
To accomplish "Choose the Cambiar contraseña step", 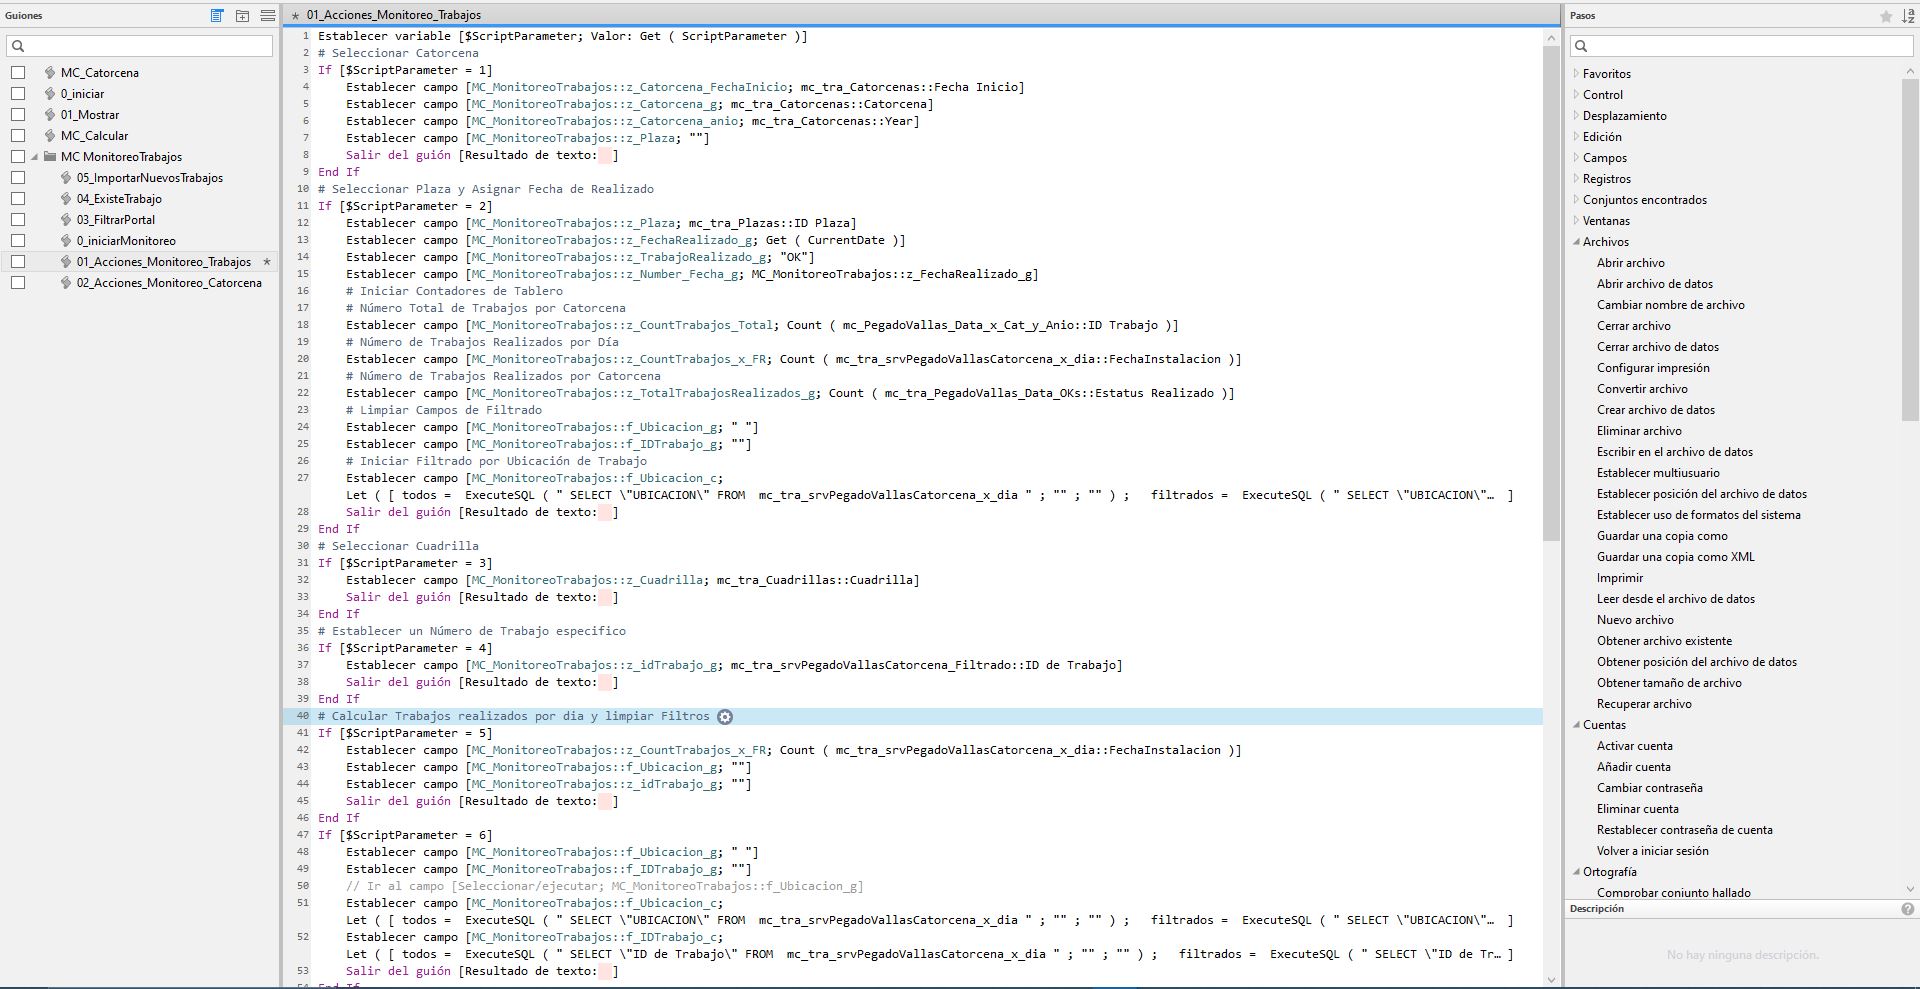I will [1649, 788].
